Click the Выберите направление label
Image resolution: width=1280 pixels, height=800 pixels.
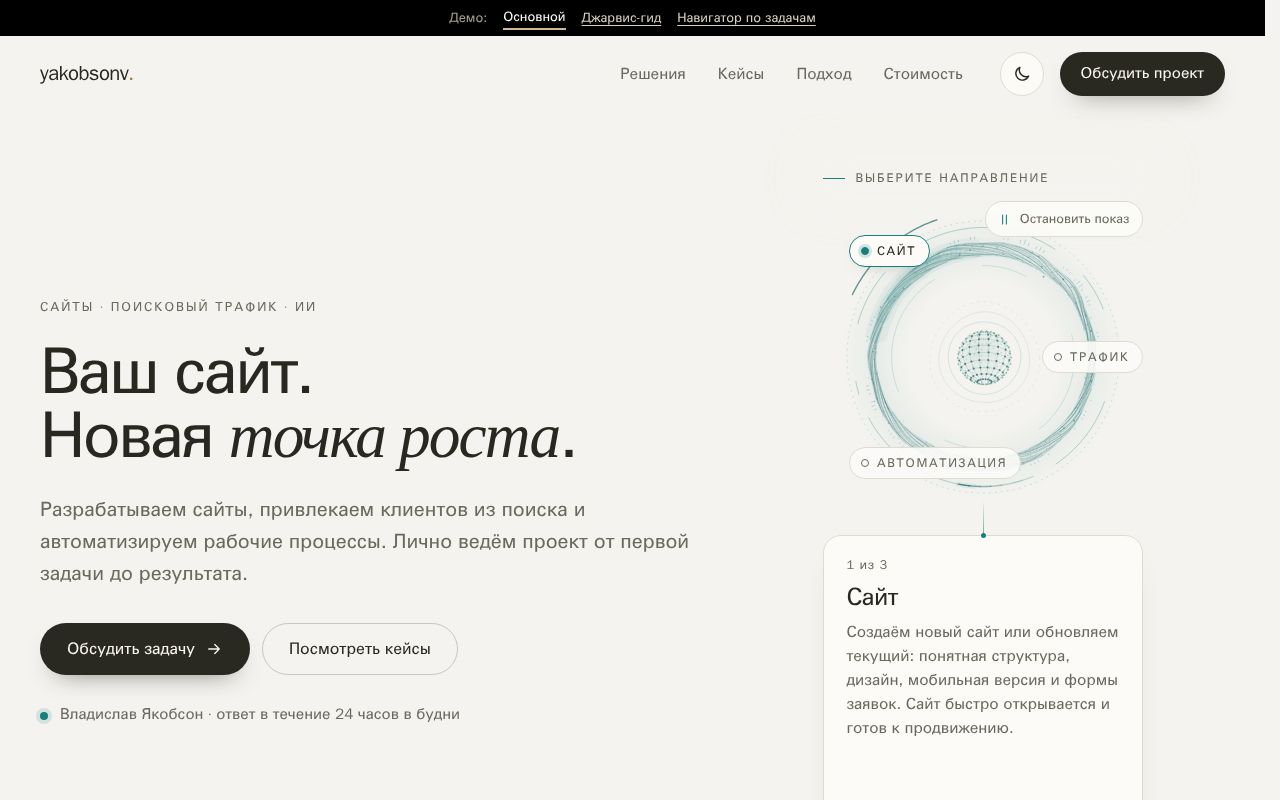click(x=952, y=178)
